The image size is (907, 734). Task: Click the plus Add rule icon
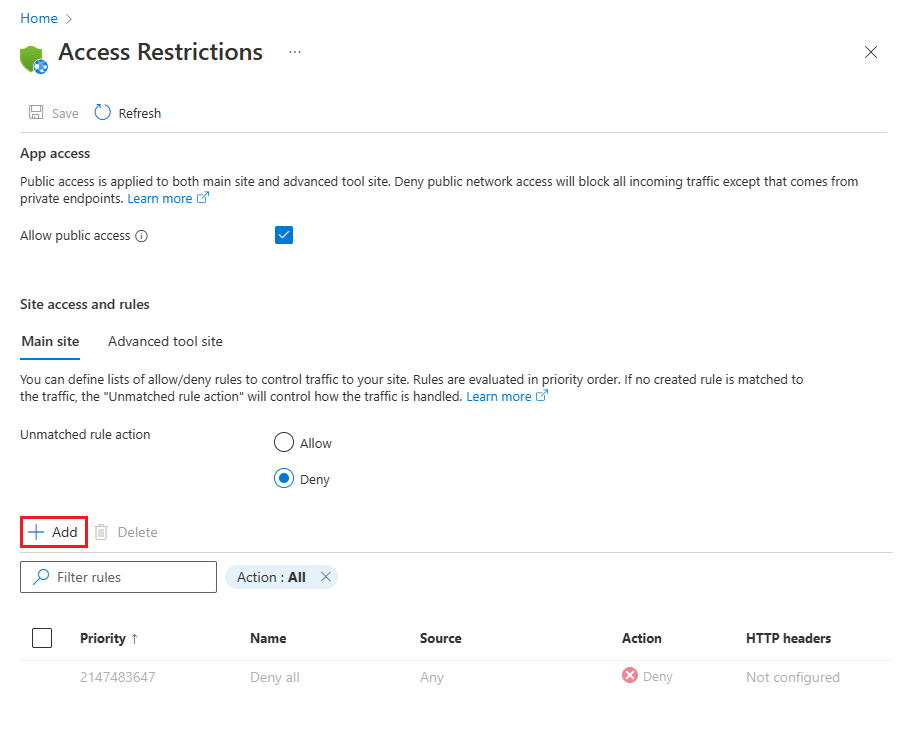[x=37, y=532]
